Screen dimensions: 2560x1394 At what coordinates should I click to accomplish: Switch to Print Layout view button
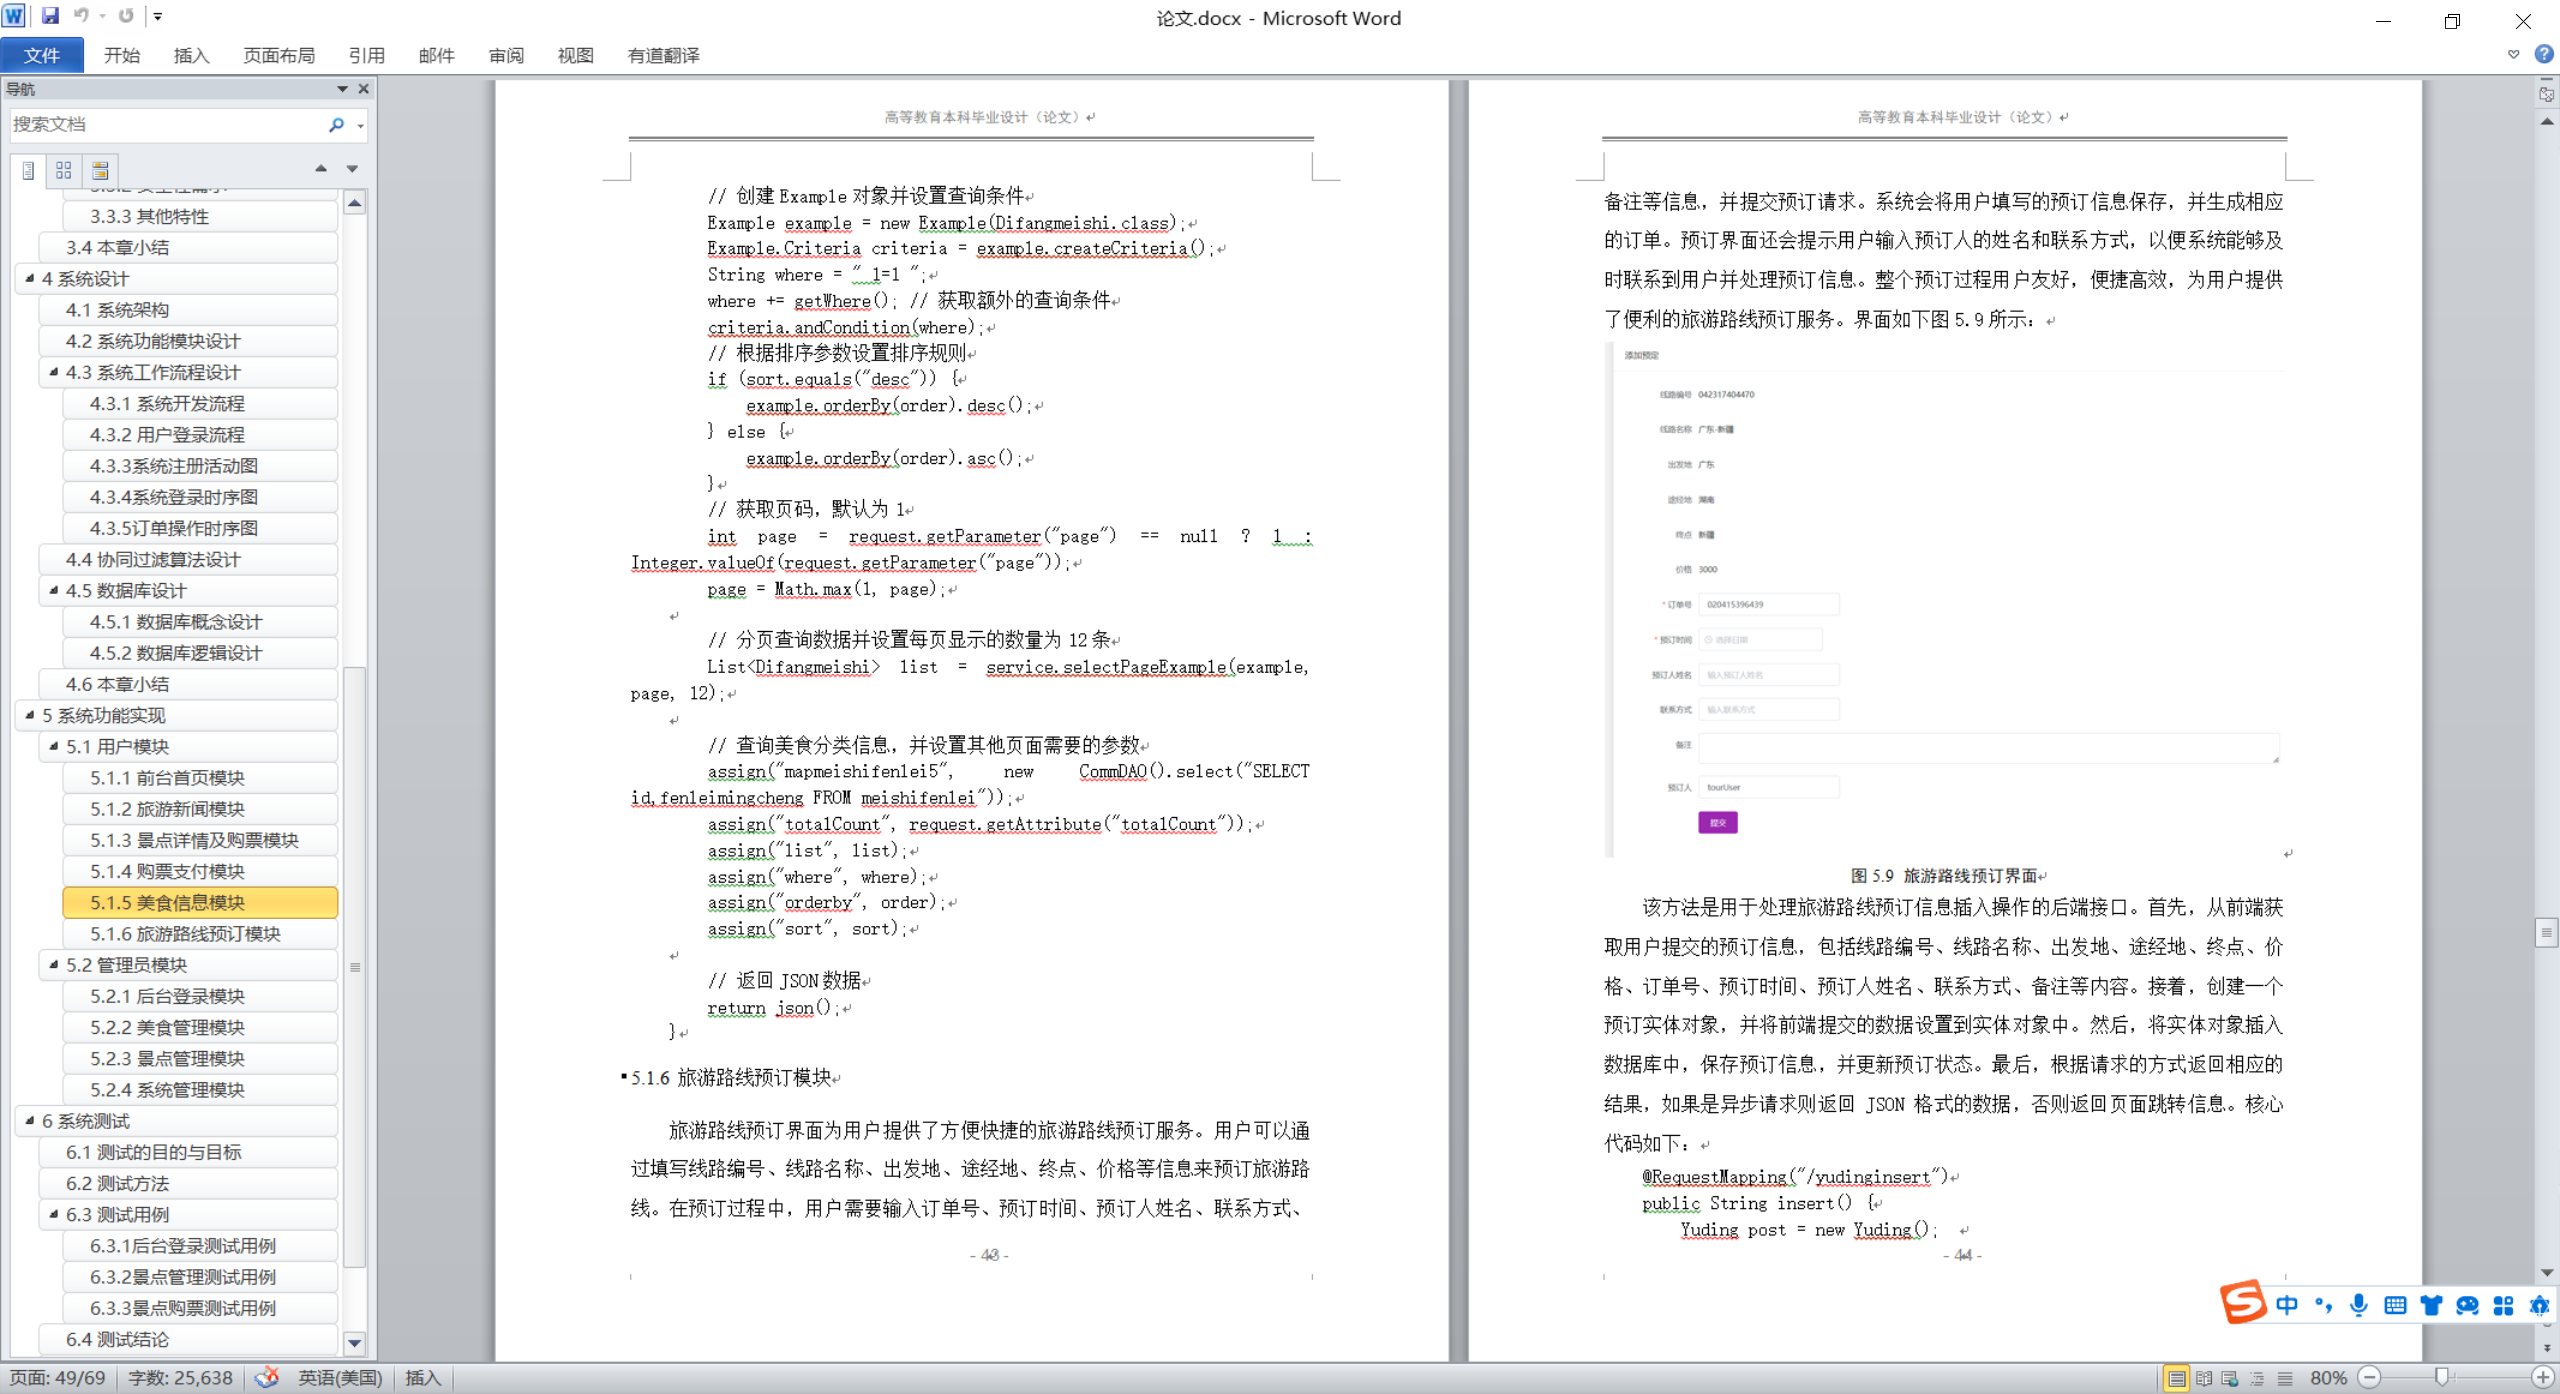click(x=2176, y=1378)
